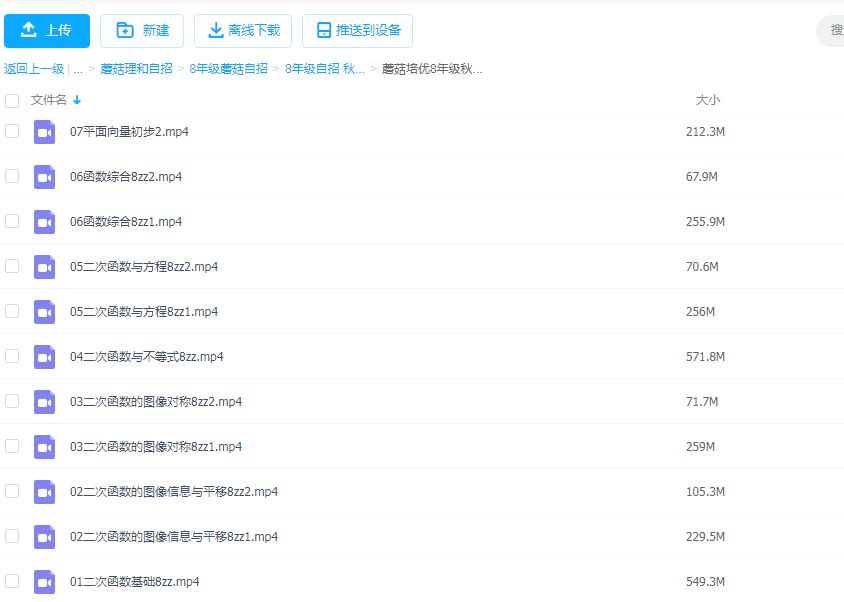Click the video icon for 03二次函数的图像对称8zz2.mp4
Viewport: 844px width, 602px height.
(44, 402)
